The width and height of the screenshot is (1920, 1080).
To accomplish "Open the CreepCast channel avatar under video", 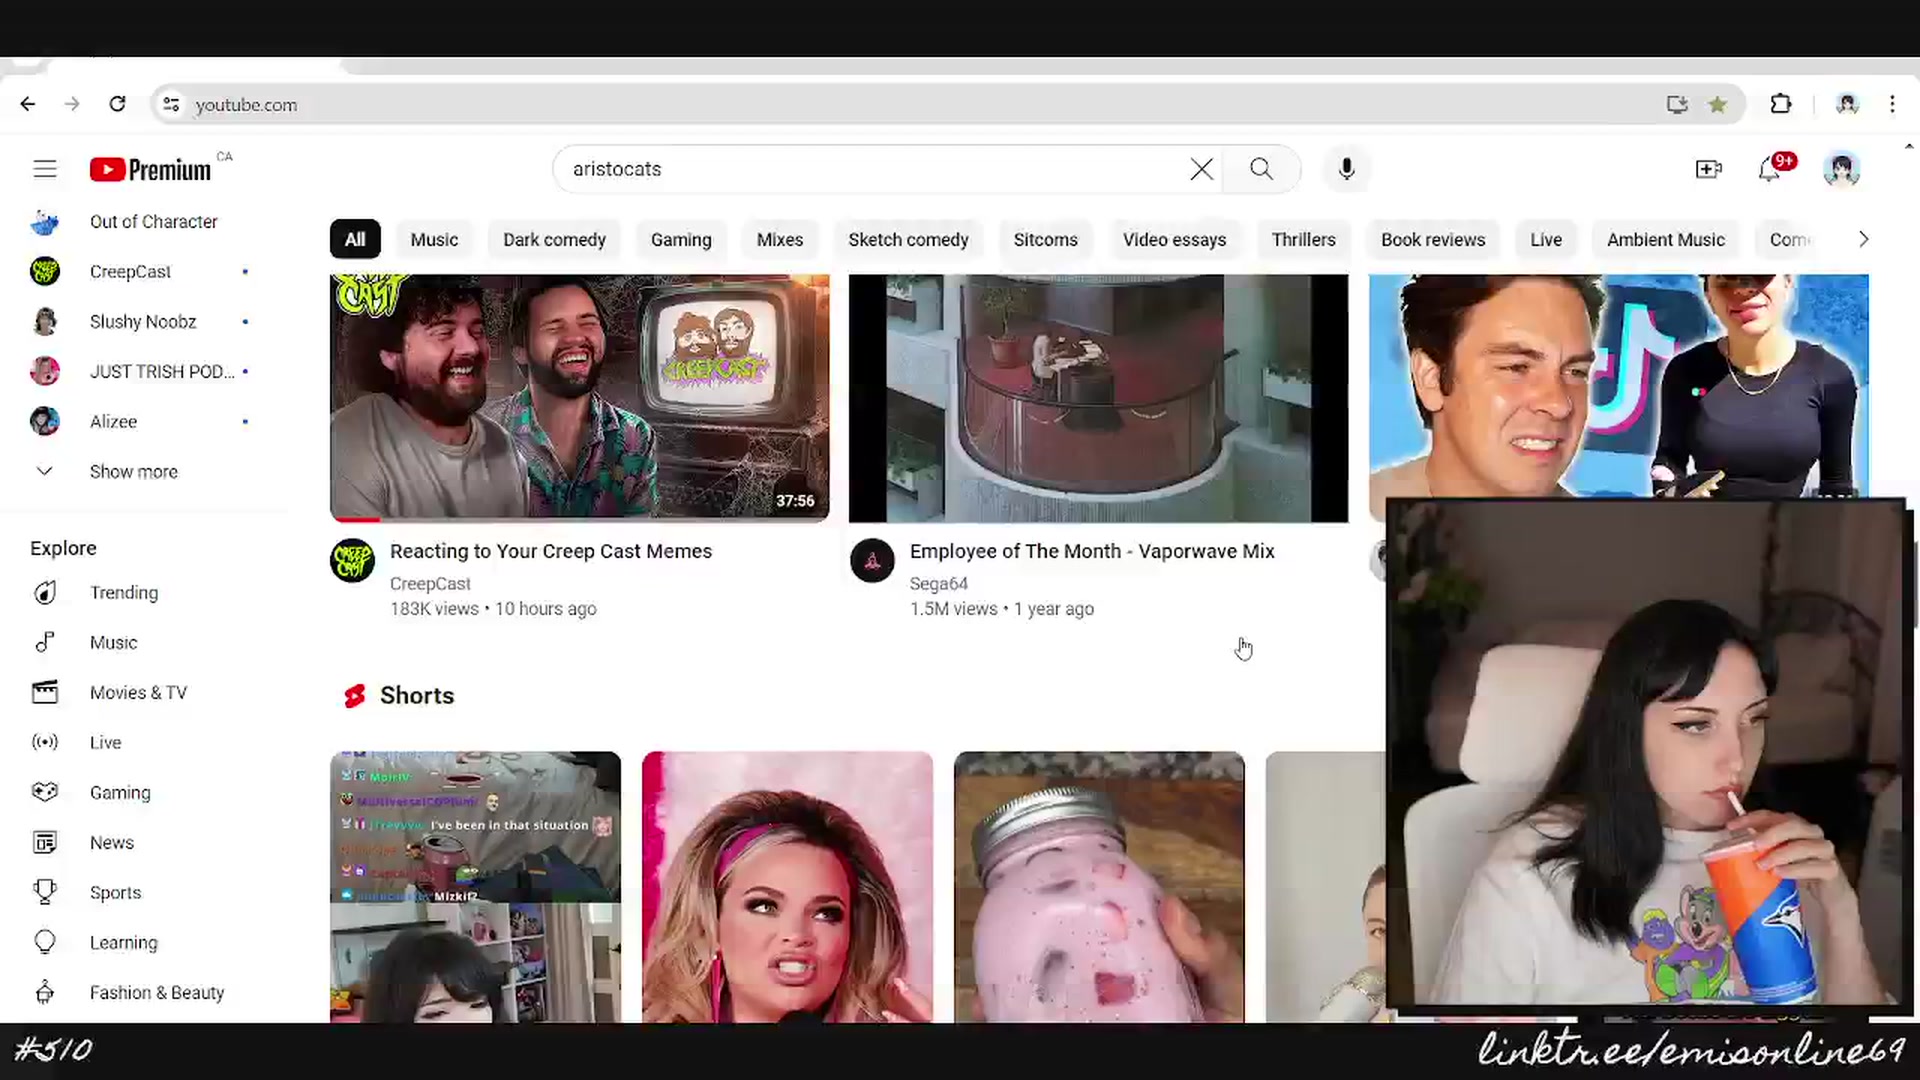I will click(352, 561).
